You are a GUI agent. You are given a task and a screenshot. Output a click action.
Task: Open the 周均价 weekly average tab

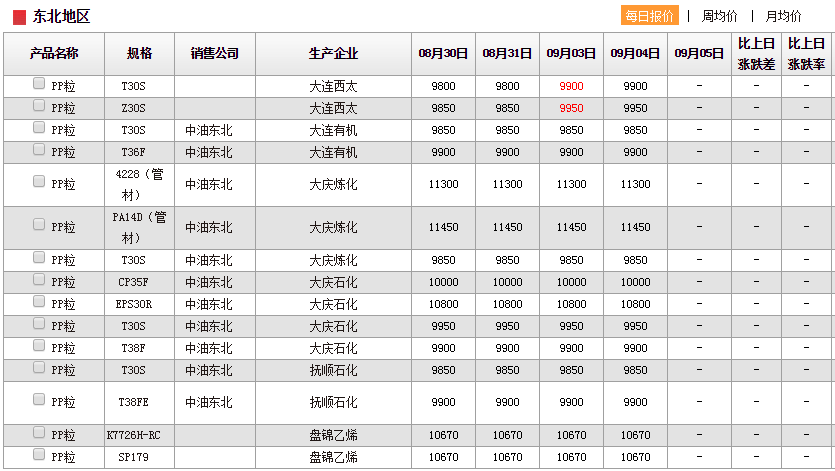(x=719, y=17)
